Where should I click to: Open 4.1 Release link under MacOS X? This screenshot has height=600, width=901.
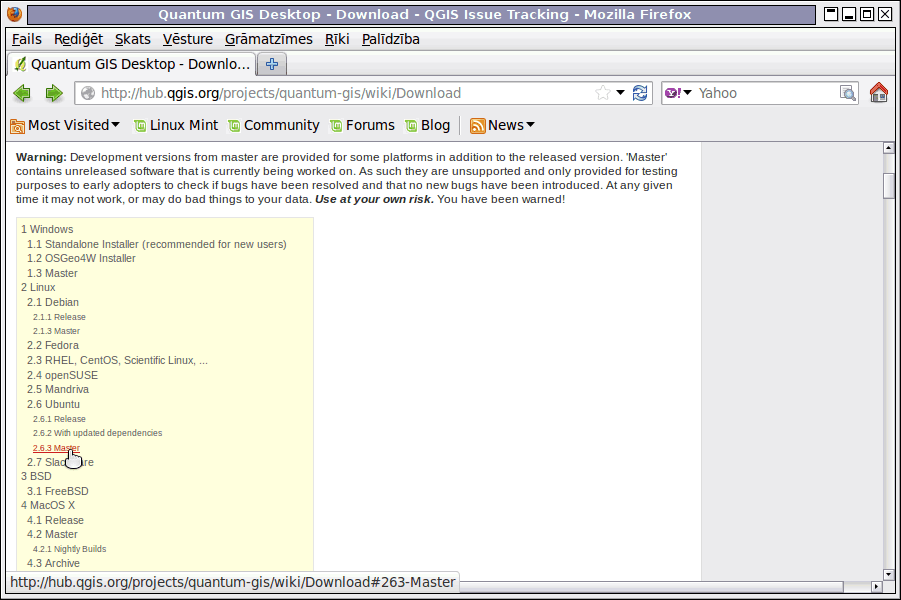click(55, 520)
